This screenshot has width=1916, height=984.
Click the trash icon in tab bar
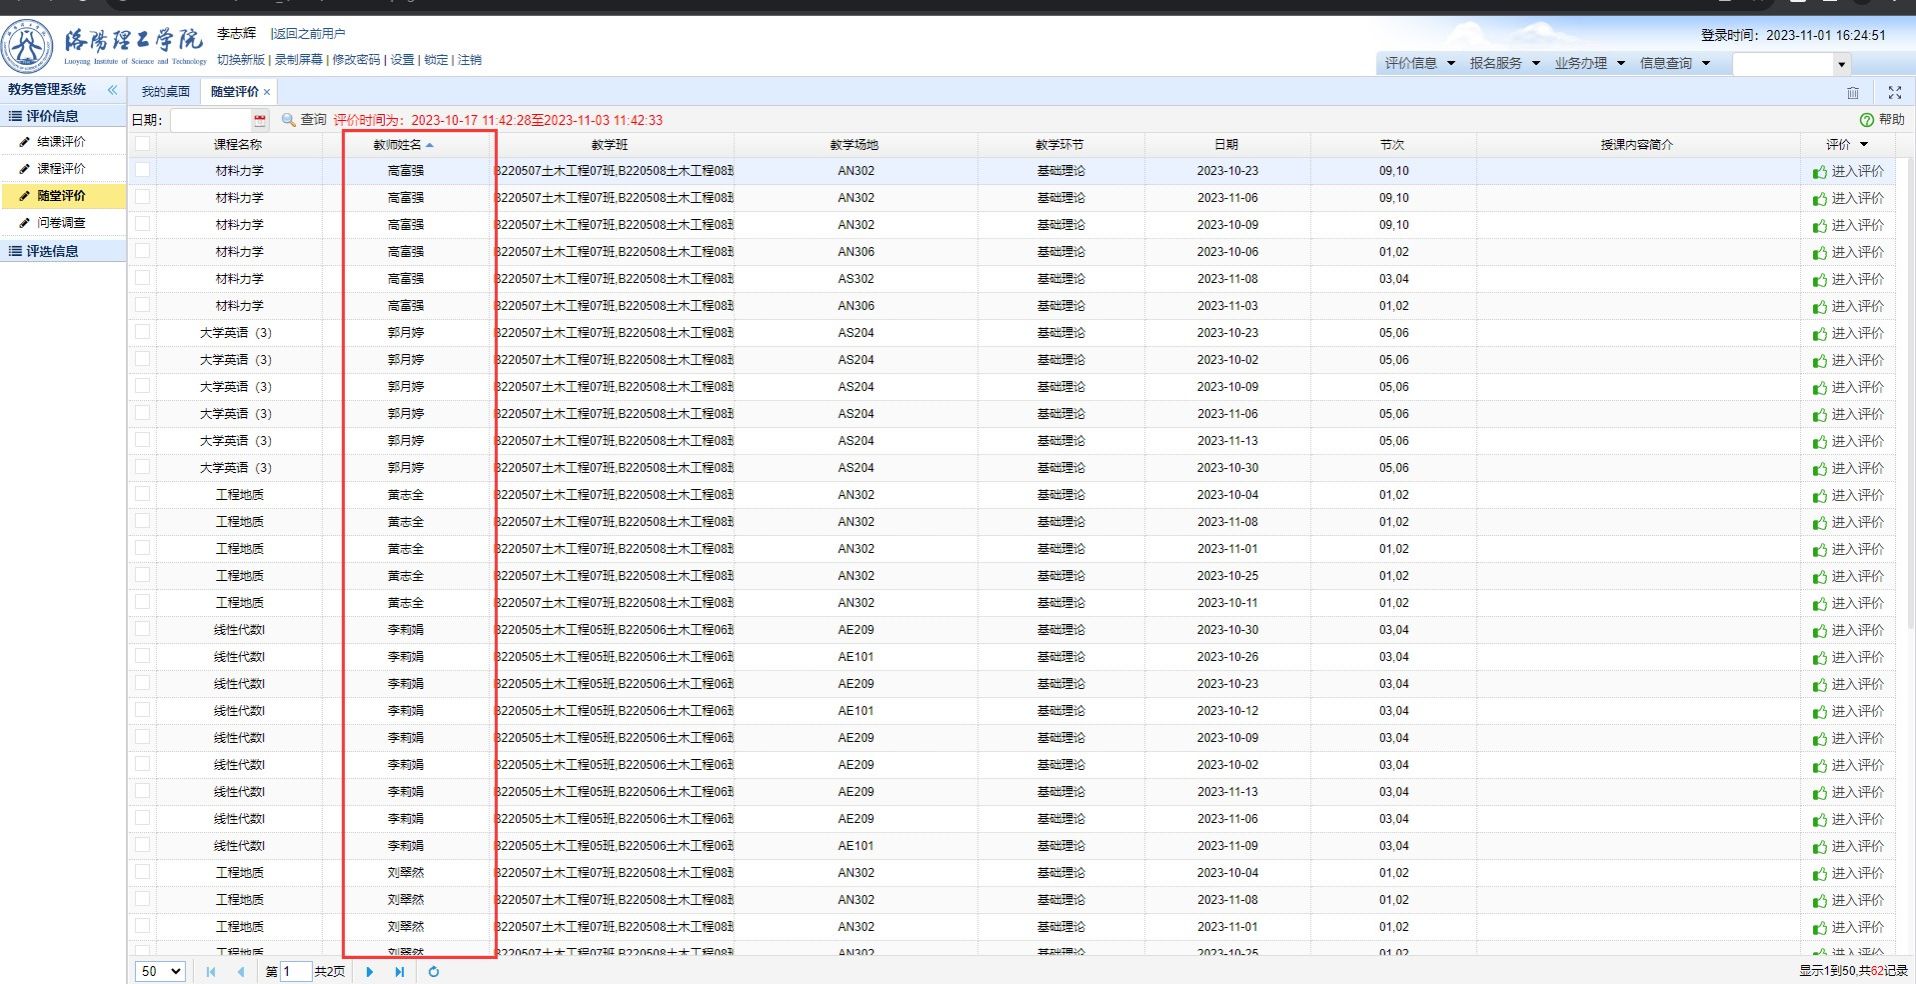tap(1852, 92)
